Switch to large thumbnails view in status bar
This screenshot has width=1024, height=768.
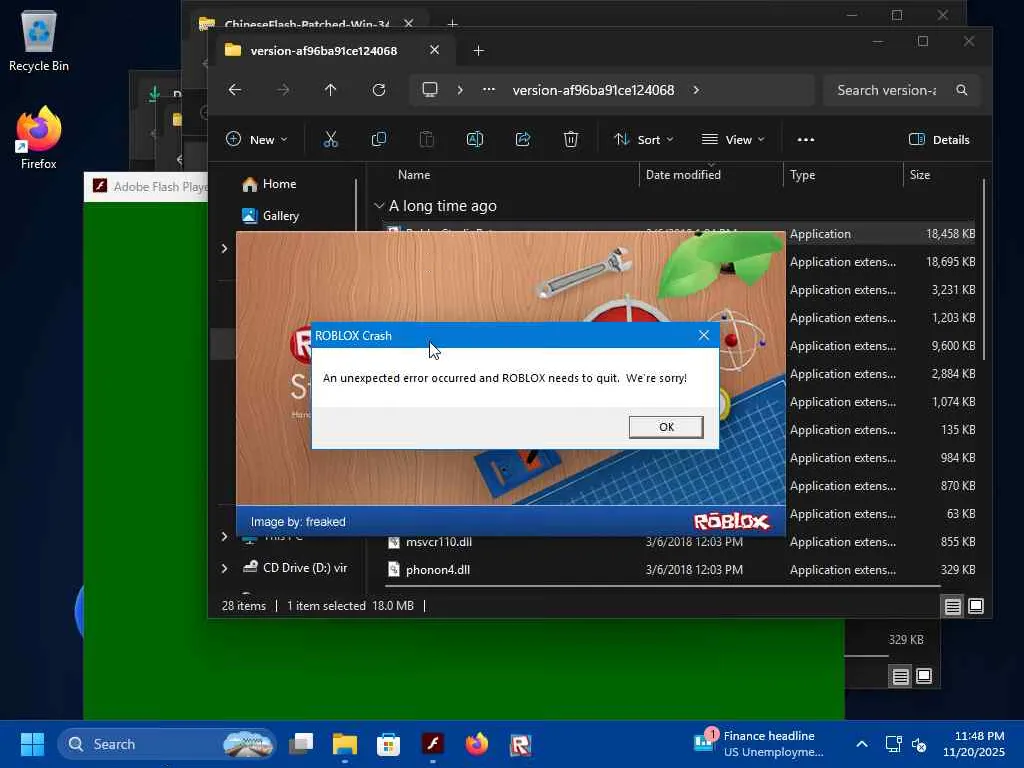click(x=976, y=607)
